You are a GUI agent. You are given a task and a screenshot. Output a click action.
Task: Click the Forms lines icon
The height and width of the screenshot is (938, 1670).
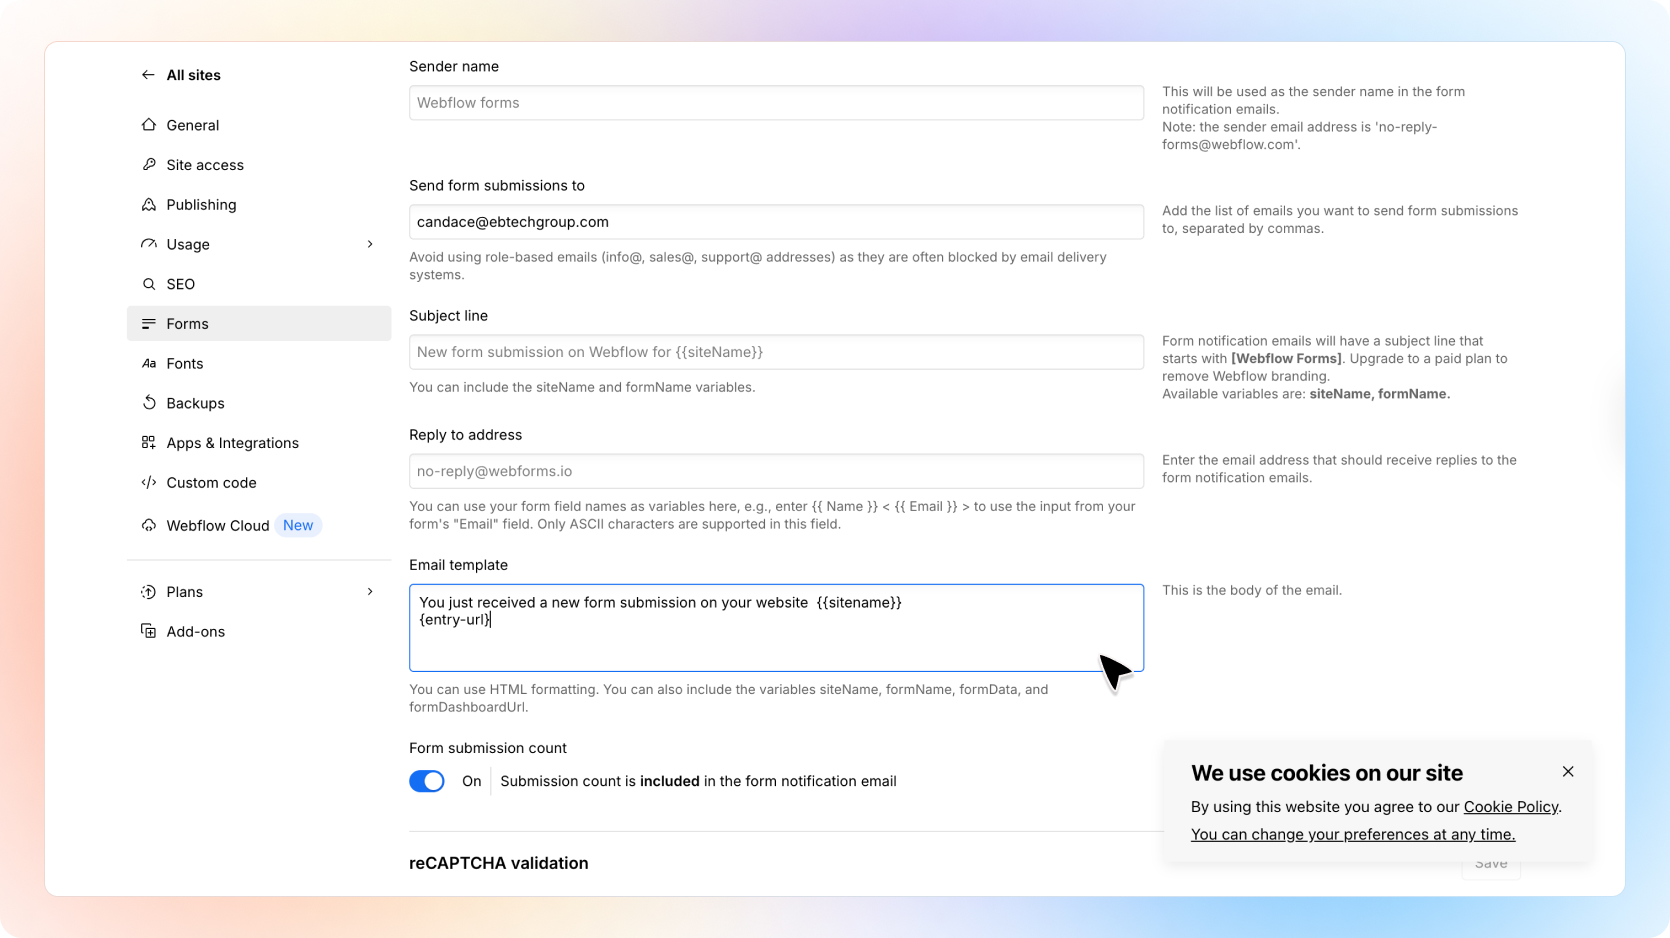pyautogui.click(x=149, y=324)
